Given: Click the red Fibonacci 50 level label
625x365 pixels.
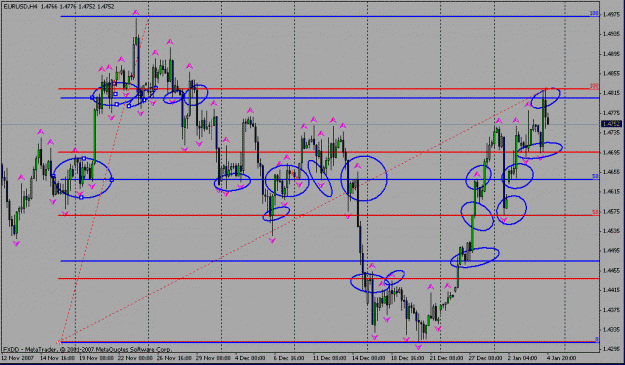Looking at the screenshot, I should point(595,212).
